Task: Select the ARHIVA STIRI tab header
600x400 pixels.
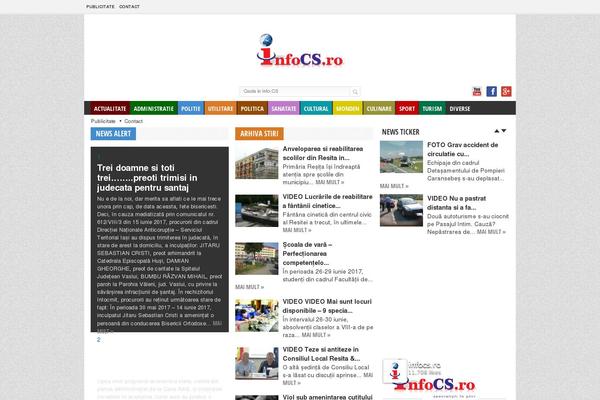Action: coord(259,134)
